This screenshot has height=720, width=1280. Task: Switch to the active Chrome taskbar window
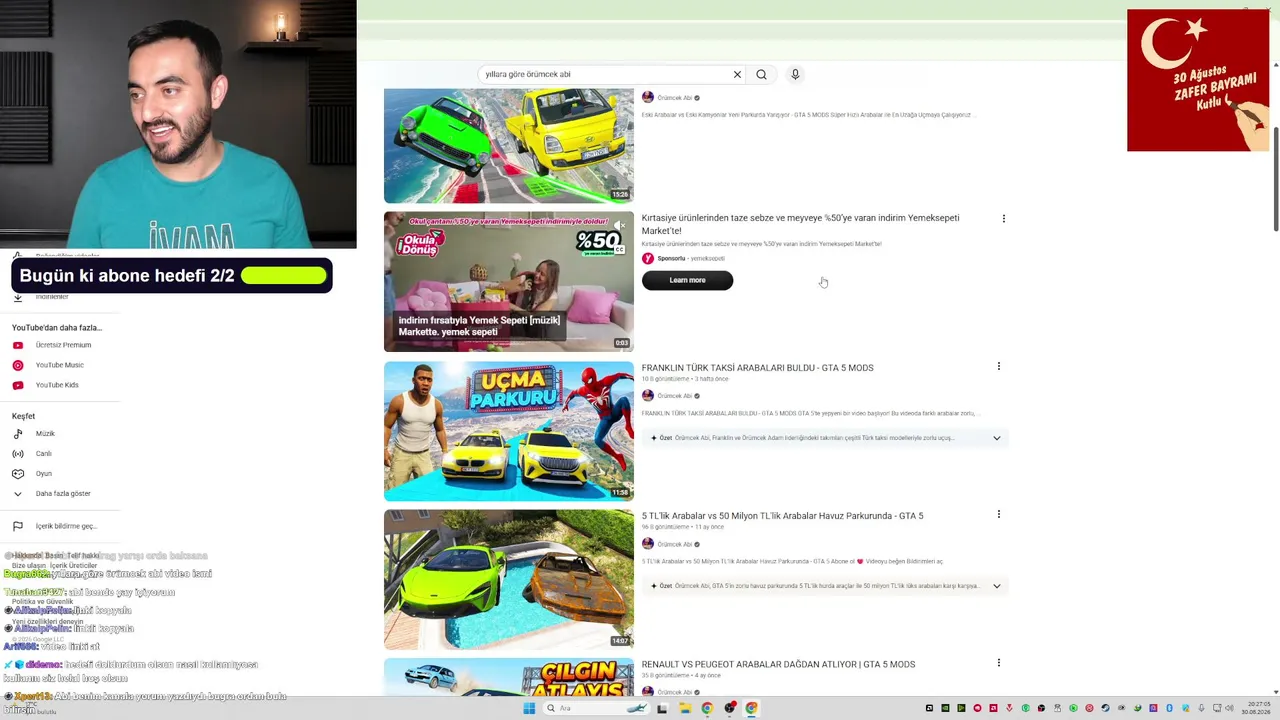pos(751,708)
